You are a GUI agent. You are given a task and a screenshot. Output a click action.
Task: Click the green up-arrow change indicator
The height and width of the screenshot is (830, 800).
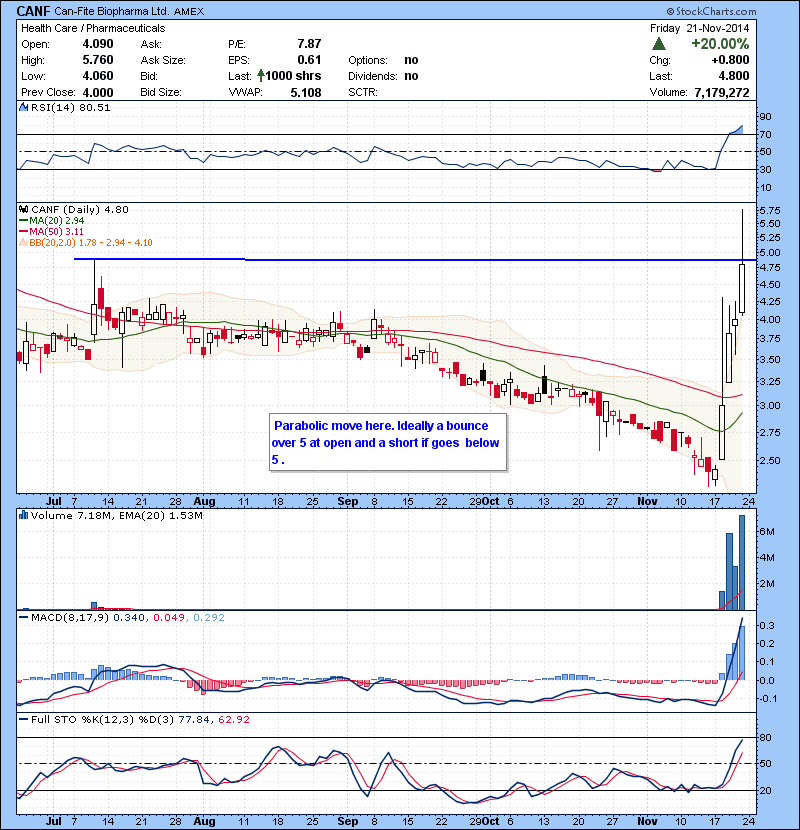[x=659, y=44]
